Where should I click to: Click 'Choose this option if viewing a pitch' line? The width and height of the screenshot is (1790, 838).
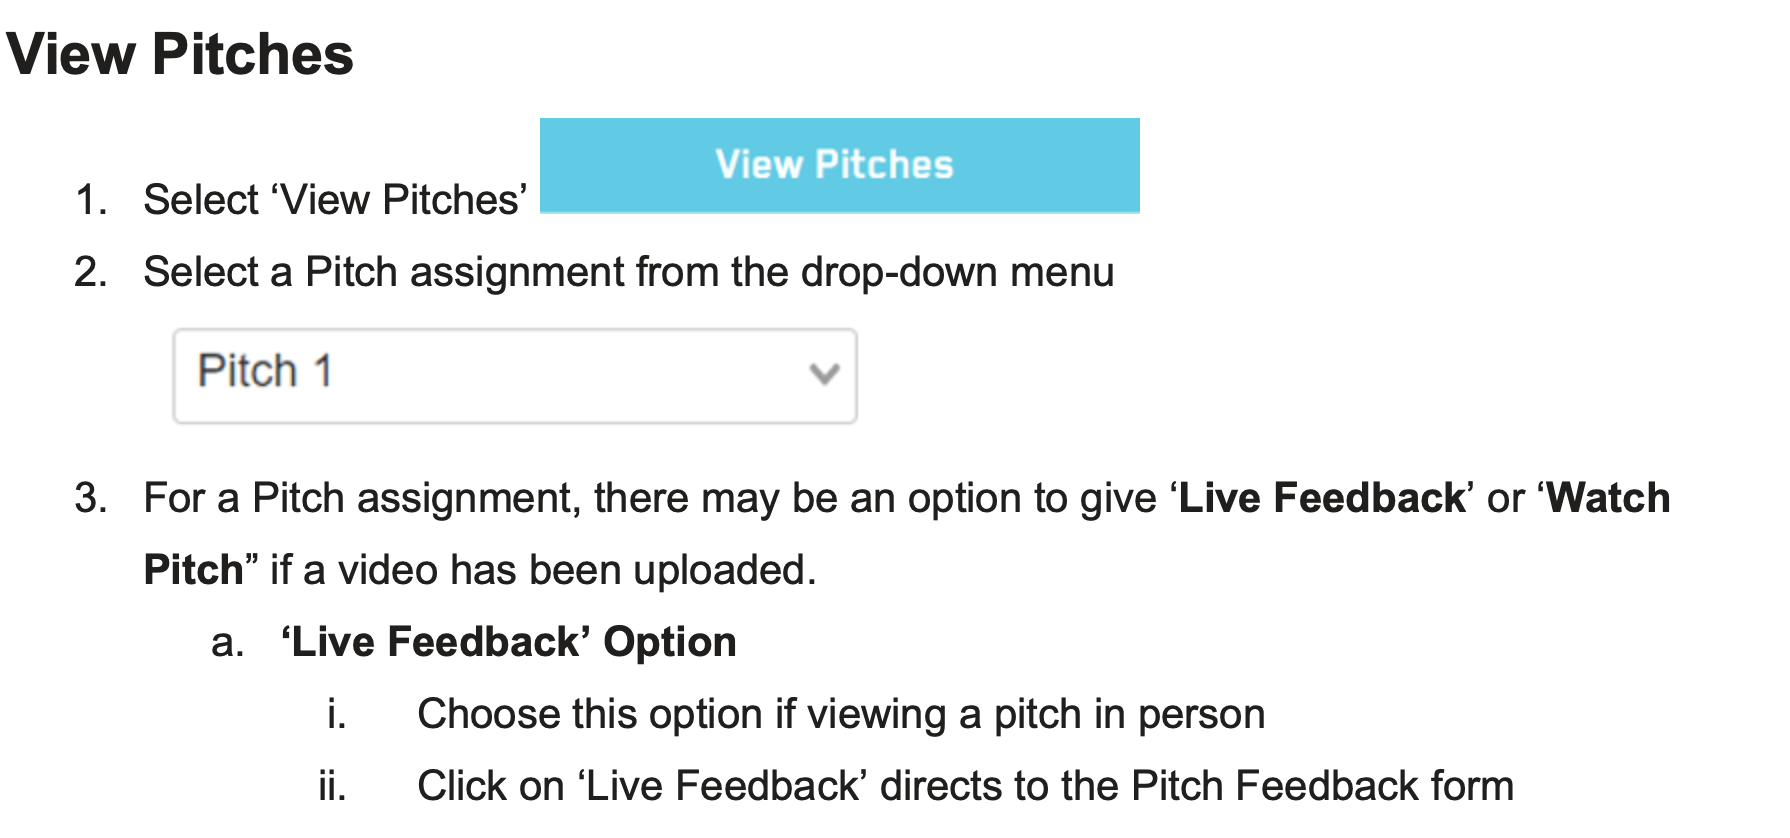click(840, 714)
